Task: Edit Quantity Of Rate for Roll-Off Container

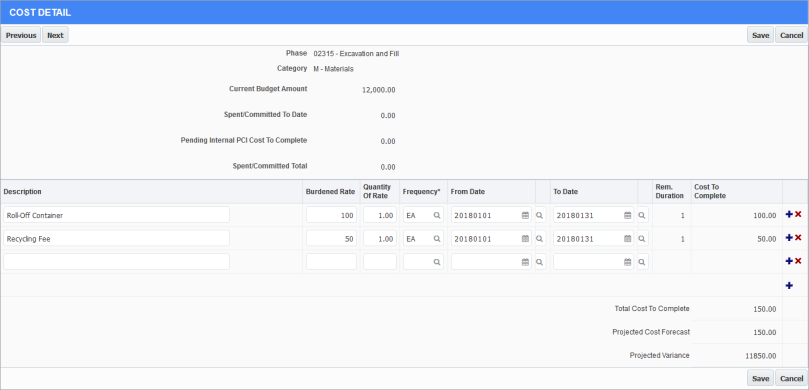Action: pyautogui.click(x=380, y=215)
